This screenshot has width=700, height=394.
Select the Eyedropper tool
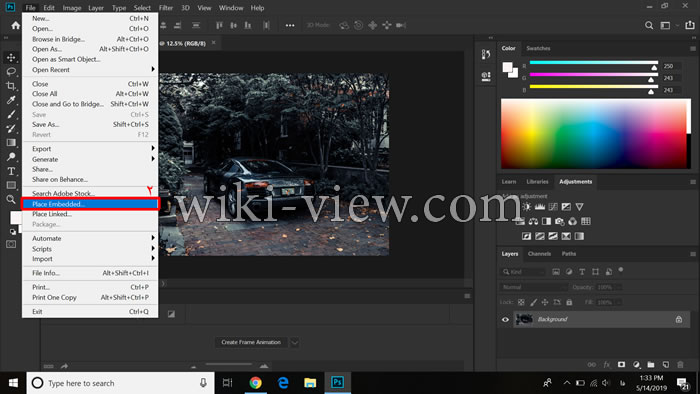pyautogui.click(x=11, y=100)
